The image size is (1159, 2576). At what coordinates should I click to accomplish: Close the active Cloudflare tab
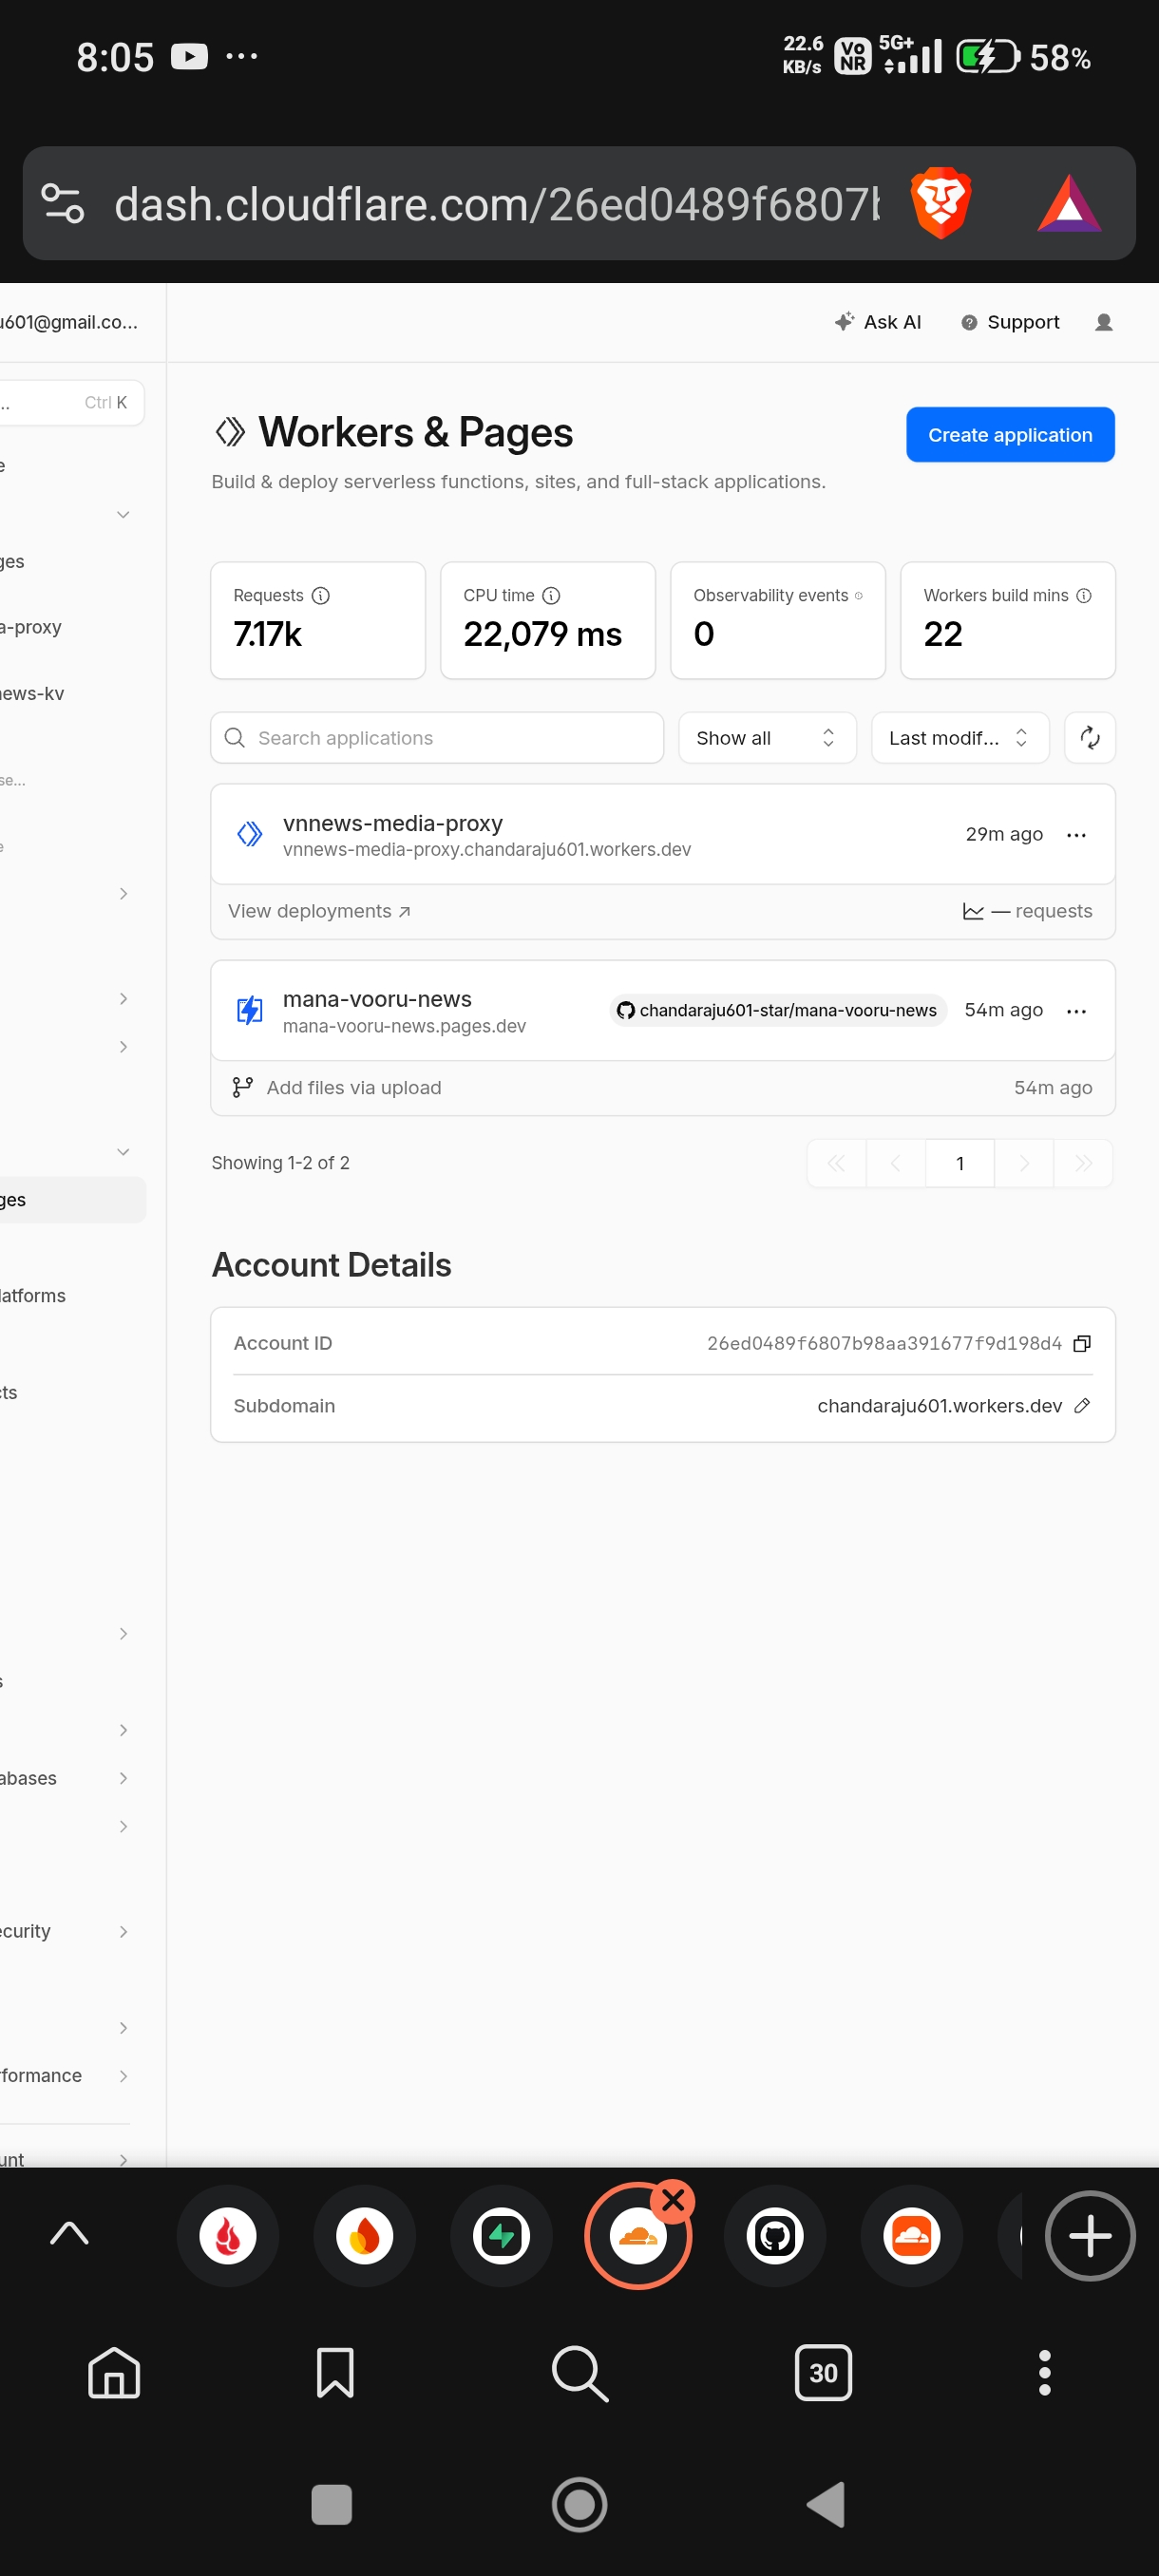point(673,2200)
